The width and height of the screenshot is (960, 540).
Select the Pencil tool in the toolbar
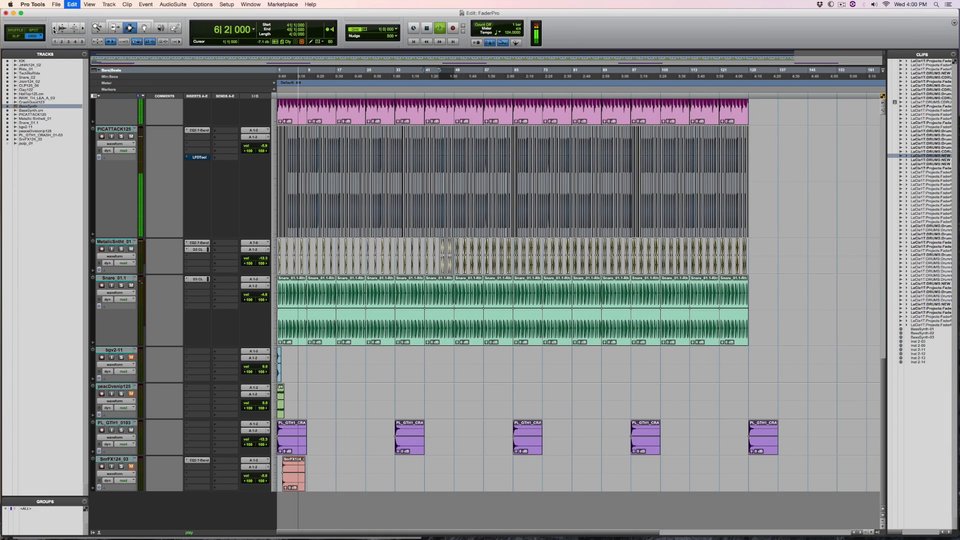(x=174, y=28)
